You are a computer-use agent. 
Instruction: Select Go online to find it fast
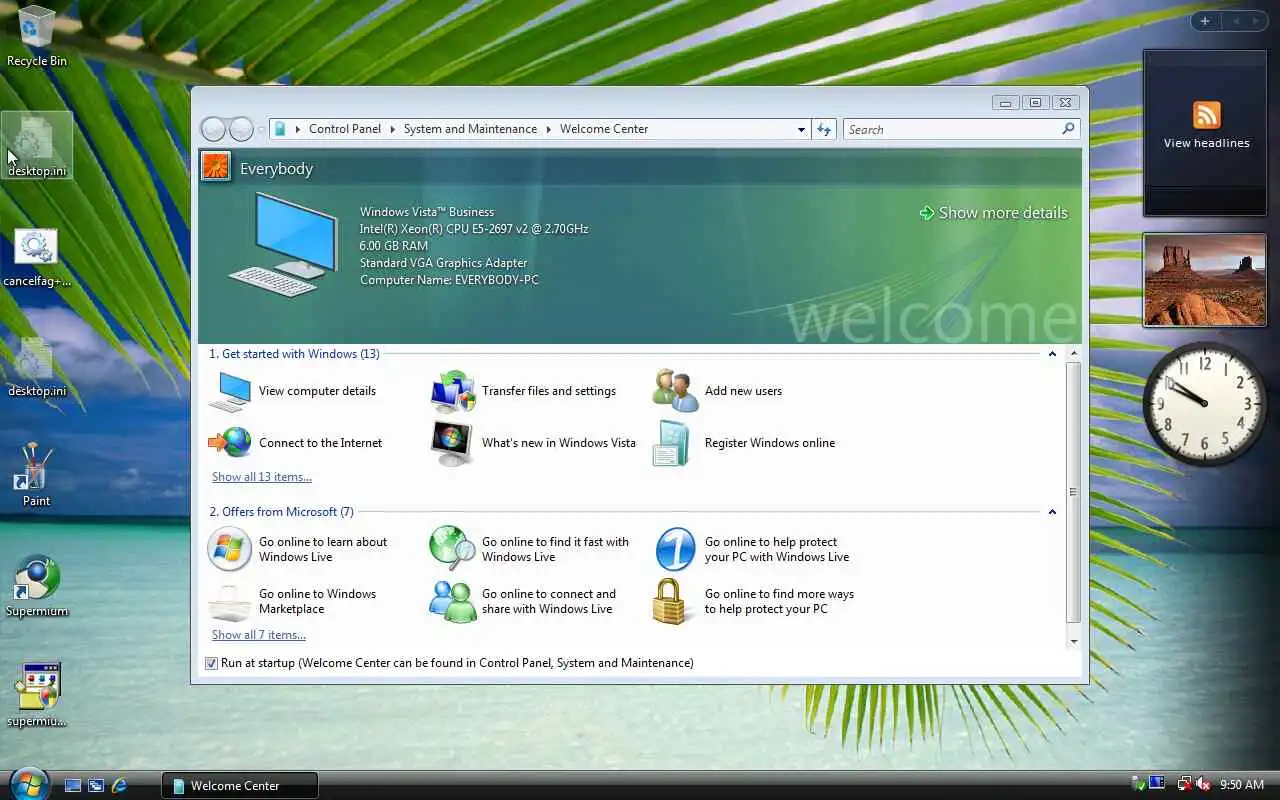[x=530, y=549]
